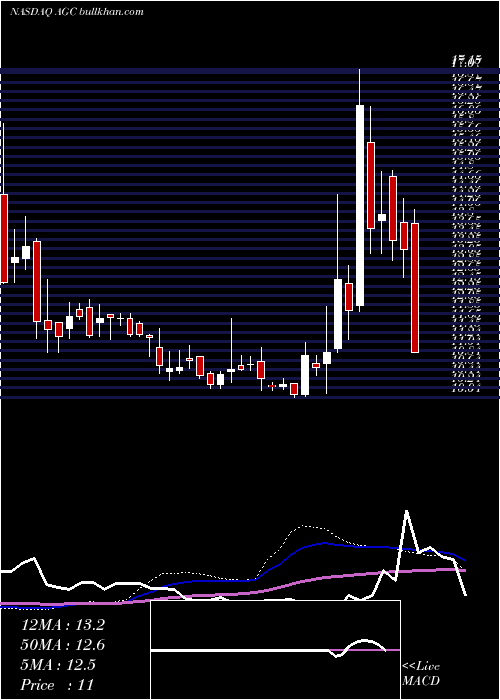Click the 'Price : 11' text
This screenshot has height=700, width=500.
[x=57, y=685]
